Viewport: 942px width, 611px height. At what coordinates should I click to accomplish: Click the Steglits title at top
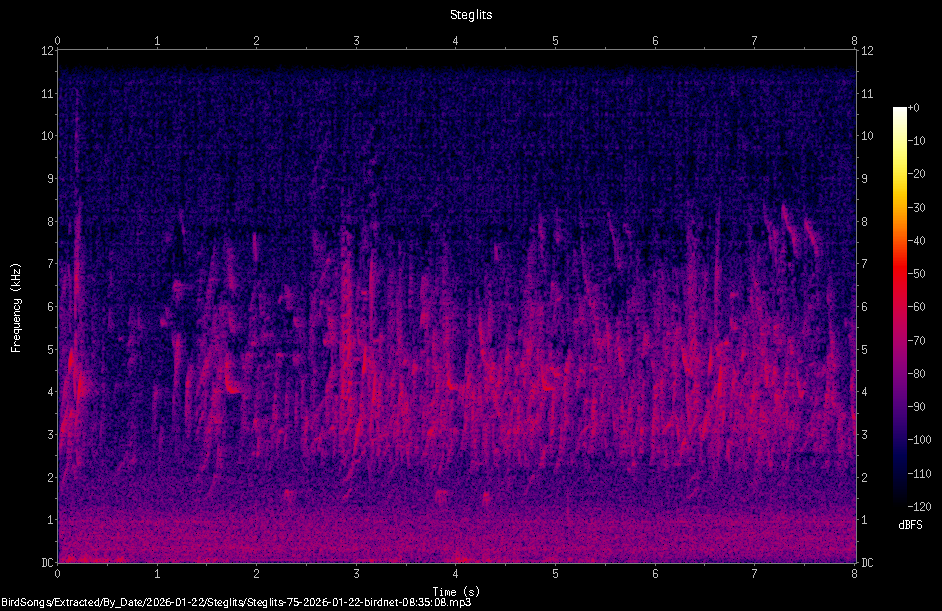point(471,14)
